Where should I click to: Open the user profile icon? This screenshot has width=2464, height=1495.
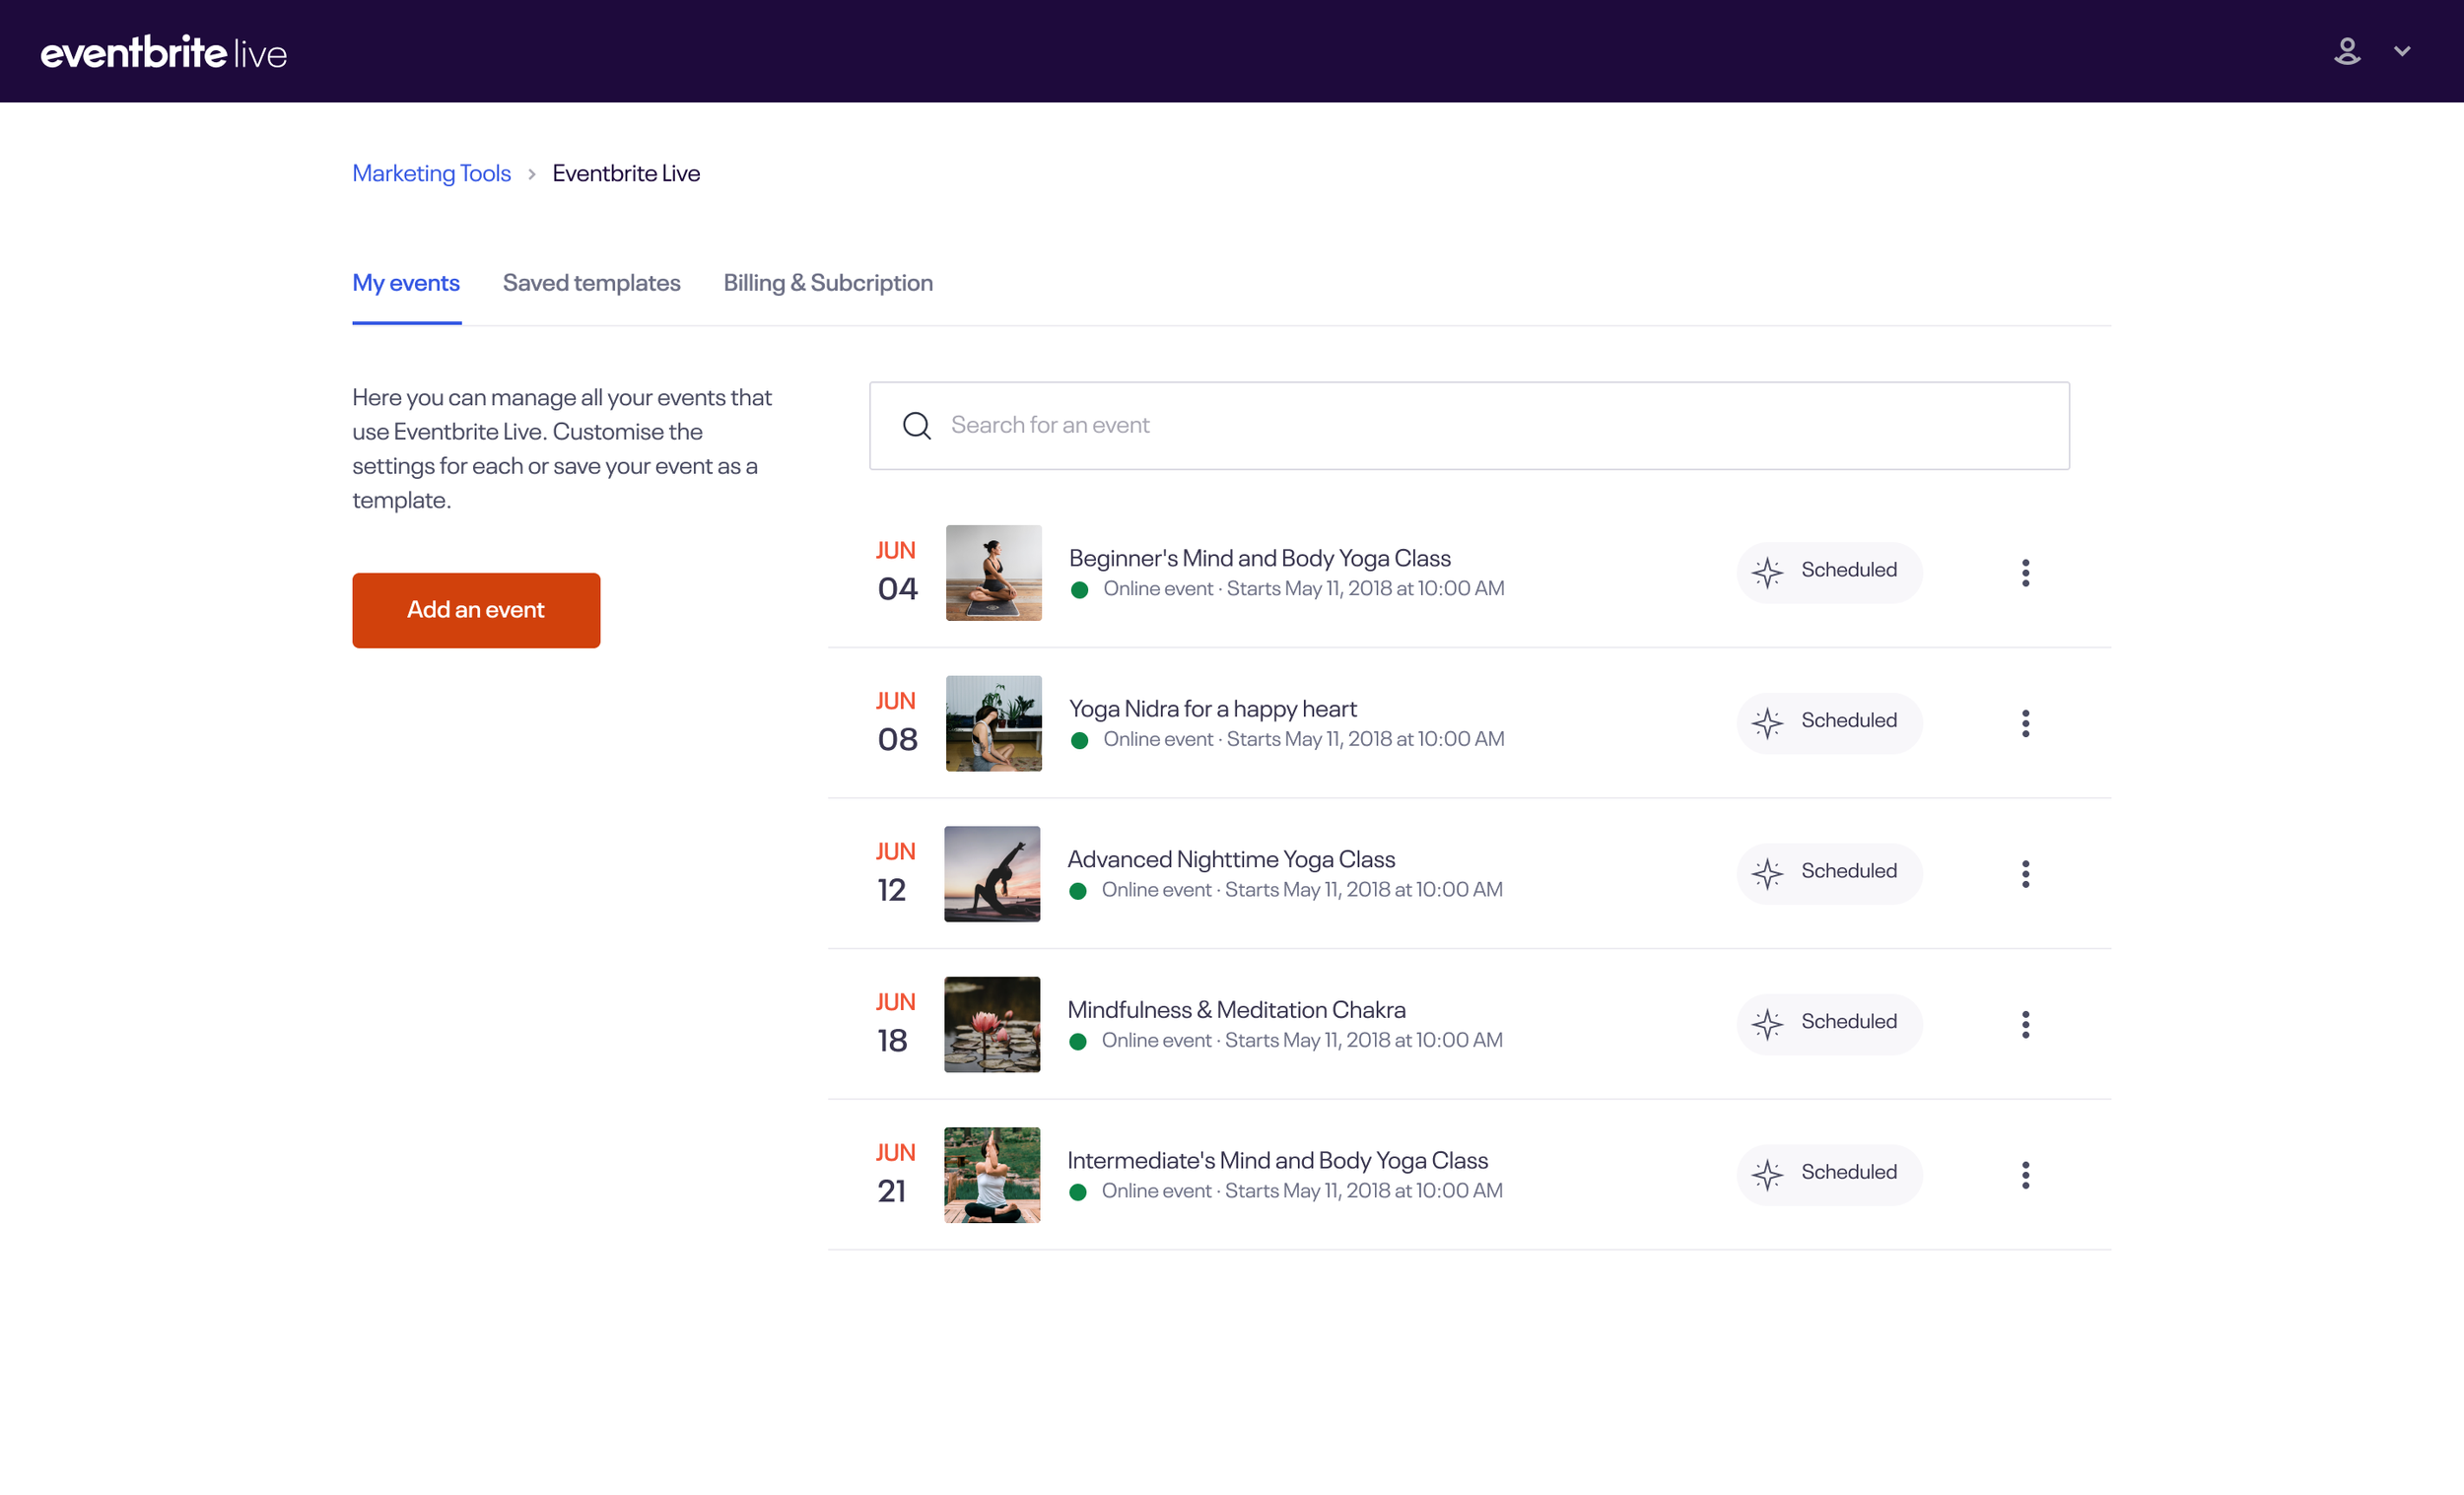point(2346,51)
